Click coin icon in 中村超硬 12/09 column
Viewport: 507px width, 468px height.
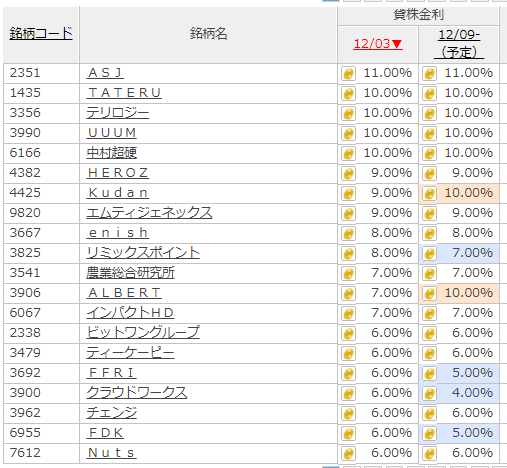(x=429, y=154)
